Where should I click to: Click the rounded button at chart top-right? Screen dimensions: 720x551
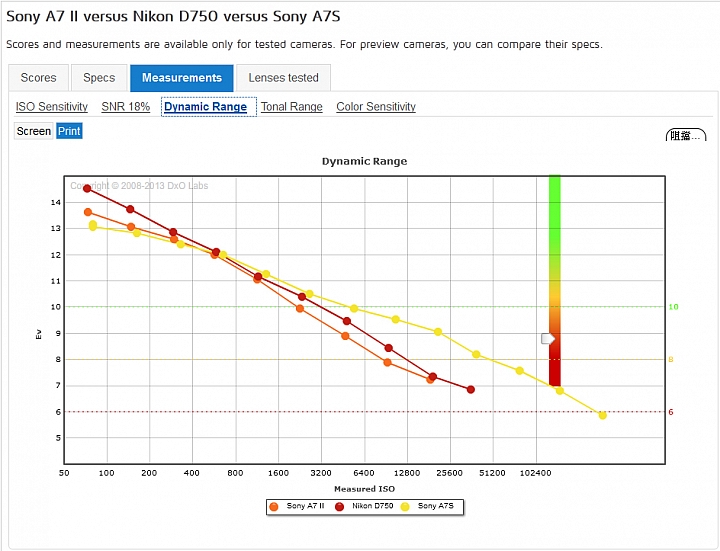click(686, 135)
